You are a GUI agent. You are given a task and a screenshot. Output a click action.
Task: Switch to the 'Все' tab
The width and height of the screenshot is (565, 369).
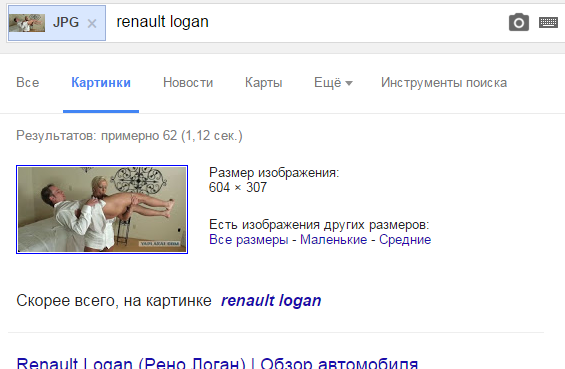point(28,83)
